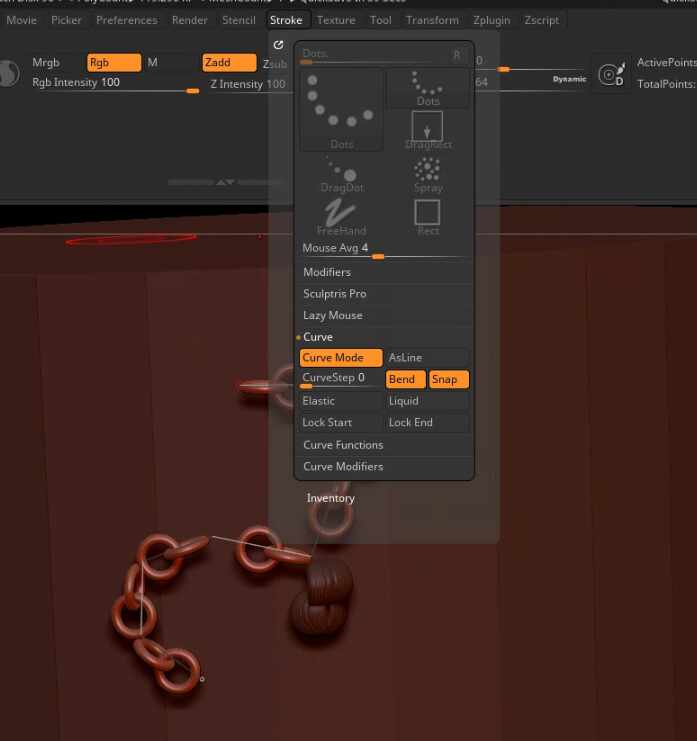Open the Tool menu
Screen dimensions: 697x741
[380, 20]
